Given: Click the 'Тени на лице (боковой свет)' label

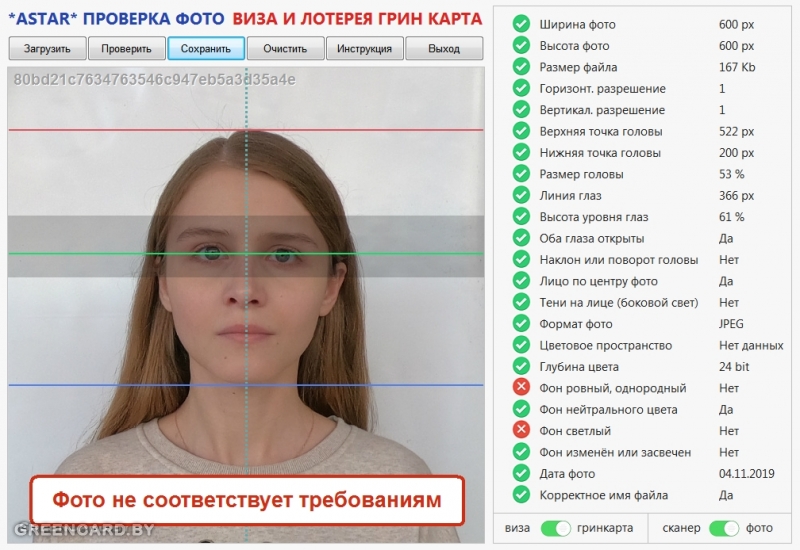Looking at the screenshot, I should (x=619, y=303).
